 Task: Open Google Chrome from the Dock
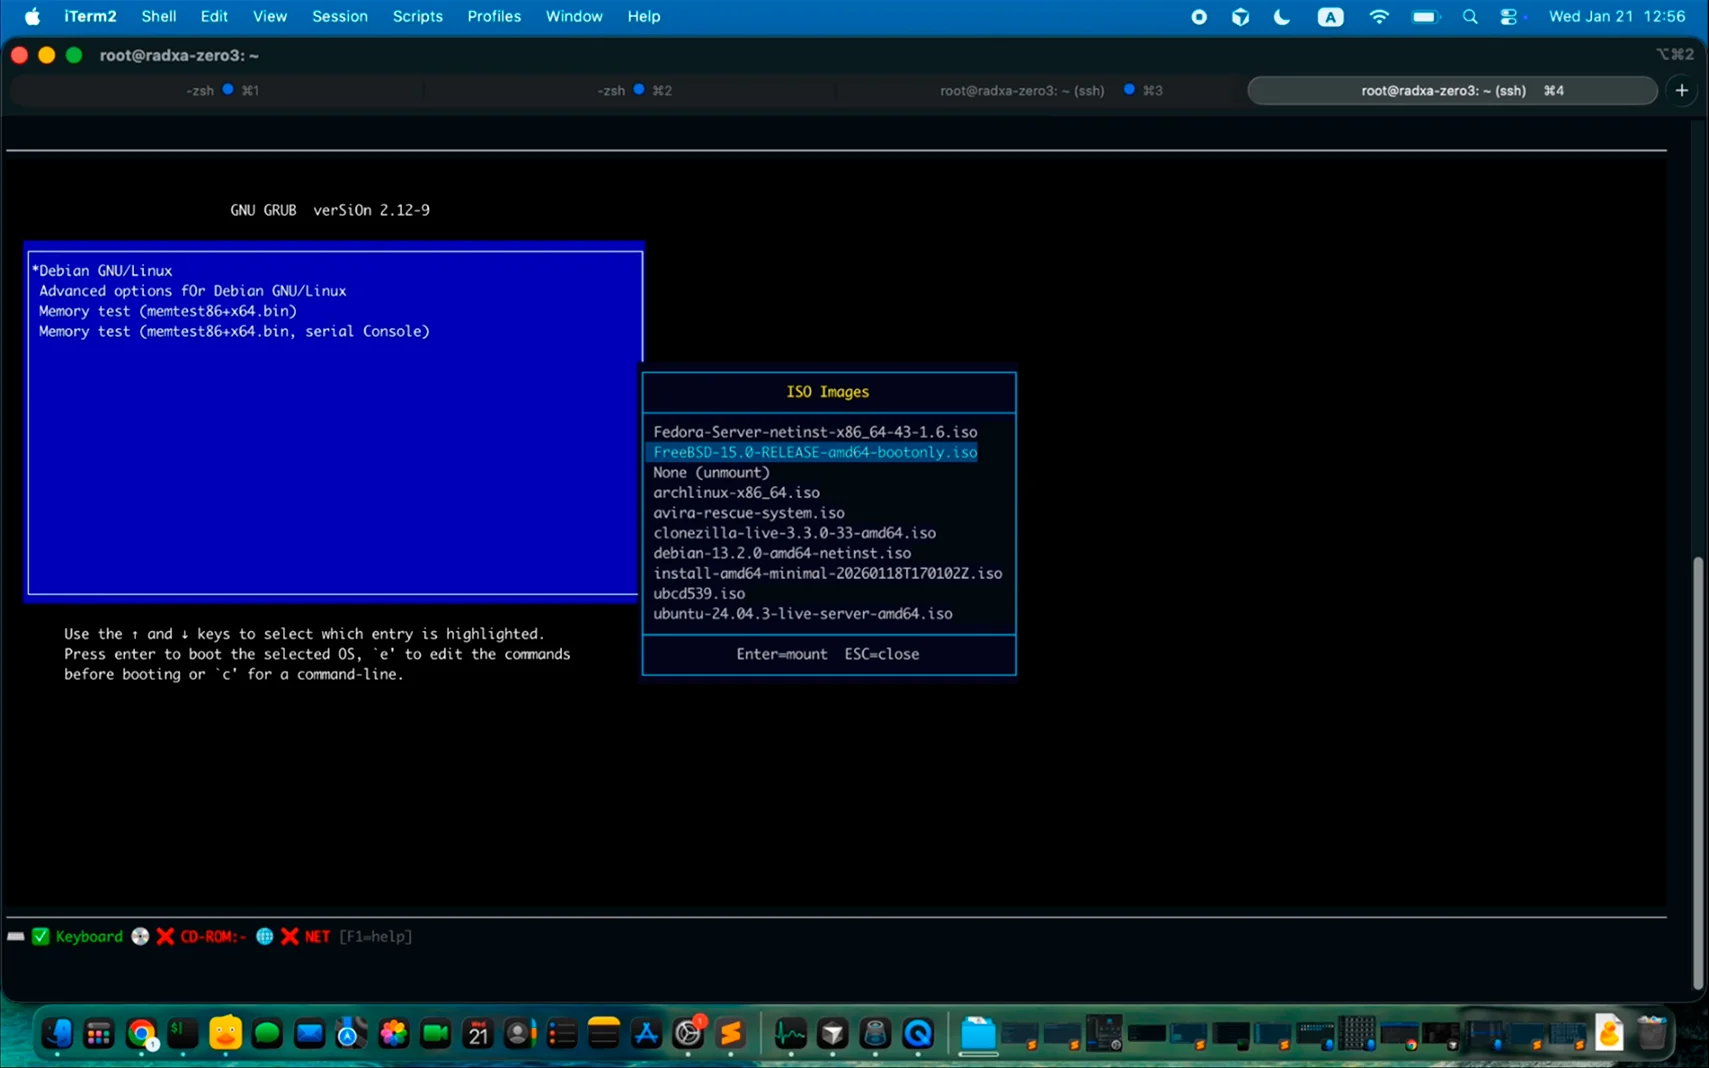pyautogui.click(x=141, y=1035)
